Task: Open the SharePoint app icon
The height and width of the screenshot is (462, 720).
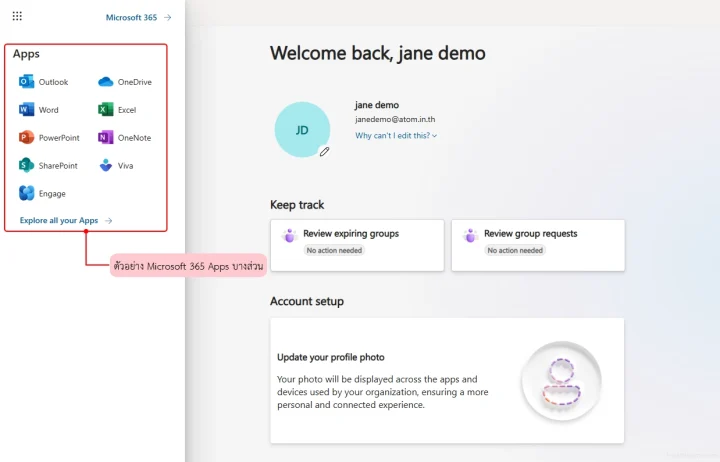Action: (x=26, y=165)
